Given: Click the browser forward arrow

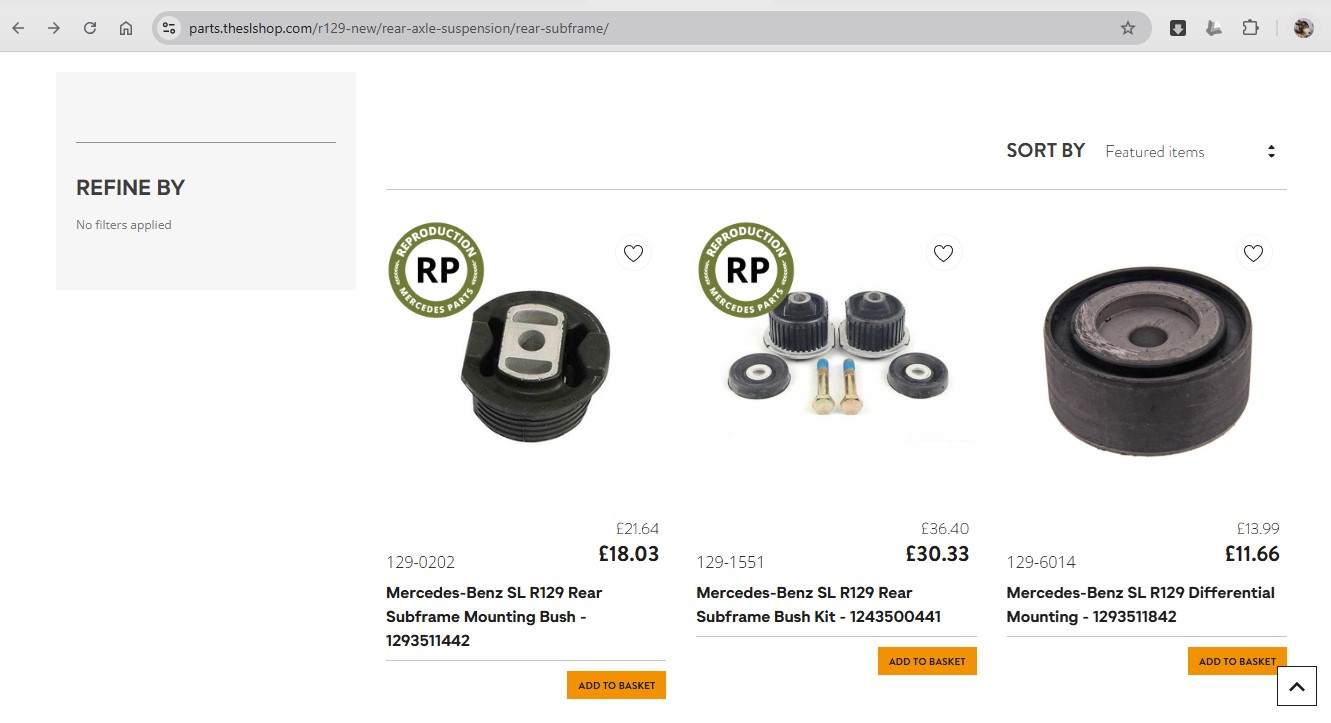Looking at the screenshot, I should (54, 28).
